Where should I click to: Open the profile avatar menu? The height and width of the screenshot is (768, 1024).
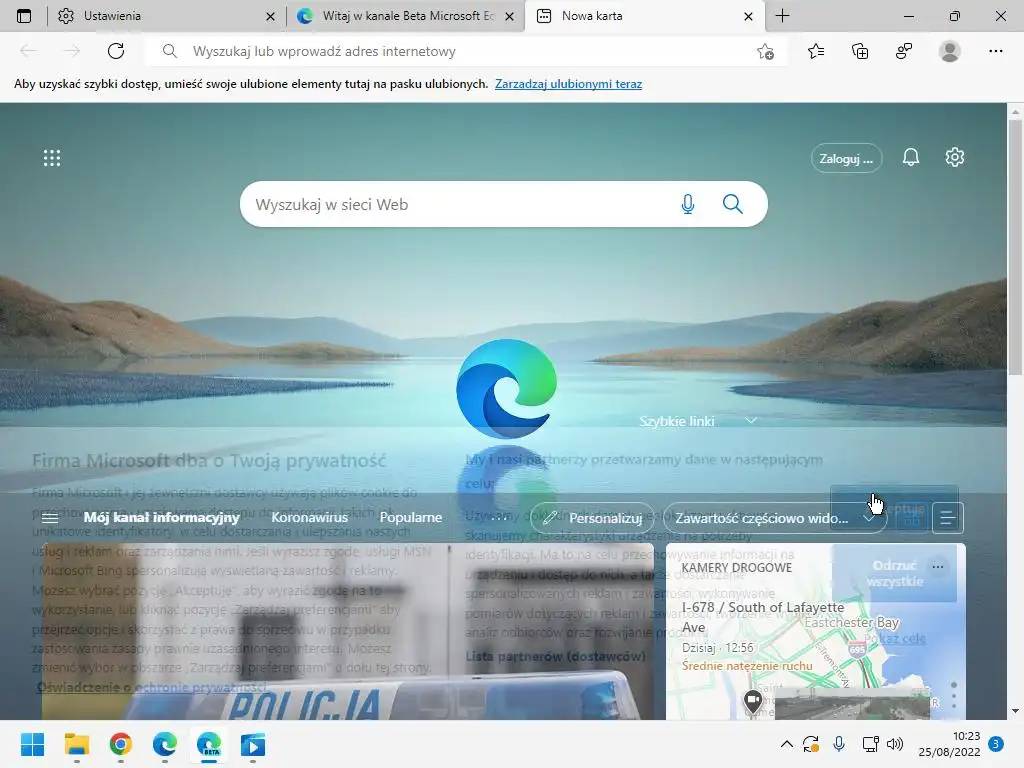point(950,51)
